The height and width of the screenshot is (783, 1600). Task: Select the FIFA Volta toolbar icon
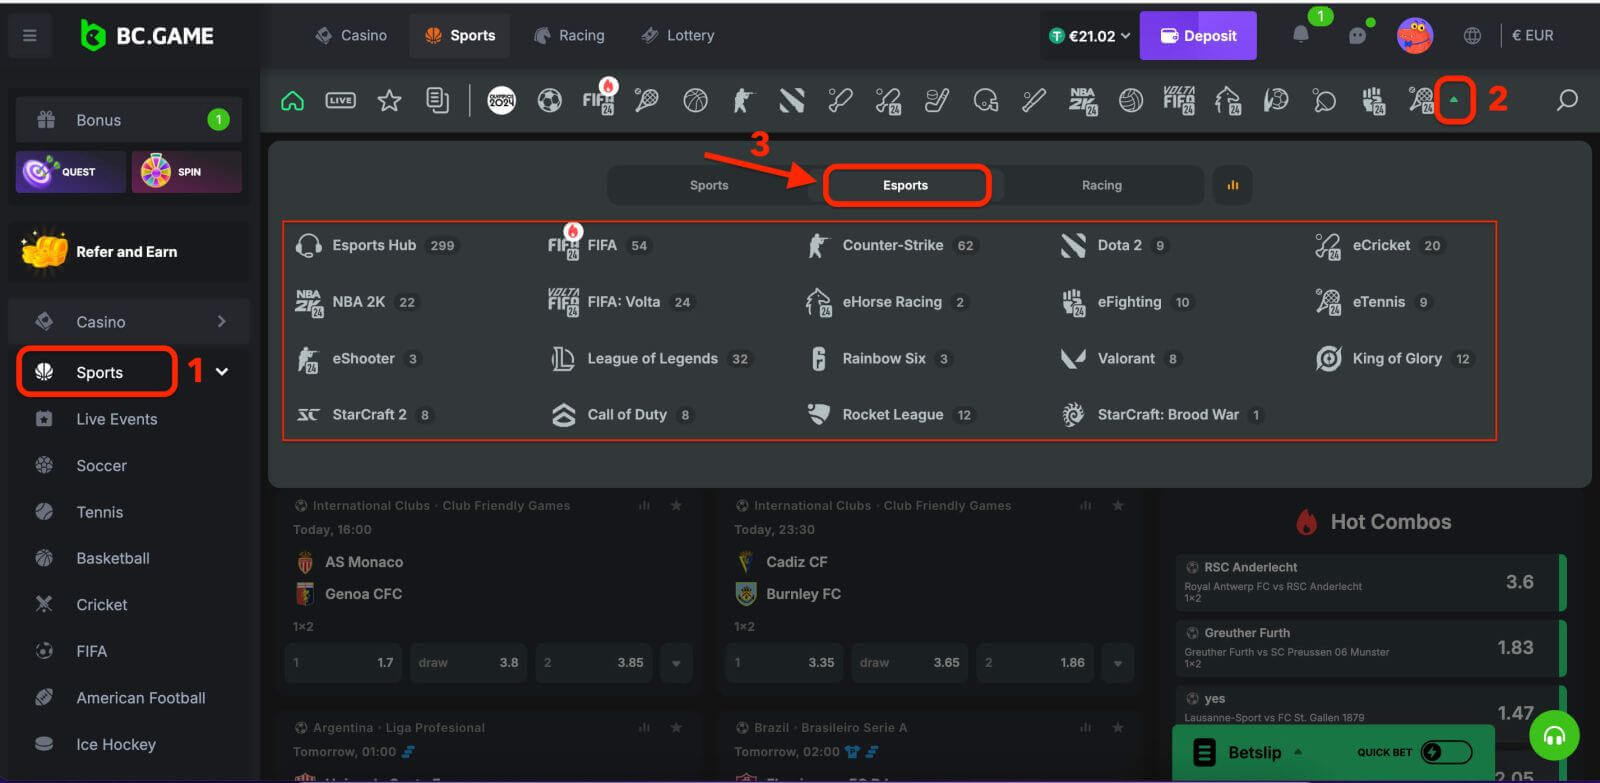point(1179,100)
